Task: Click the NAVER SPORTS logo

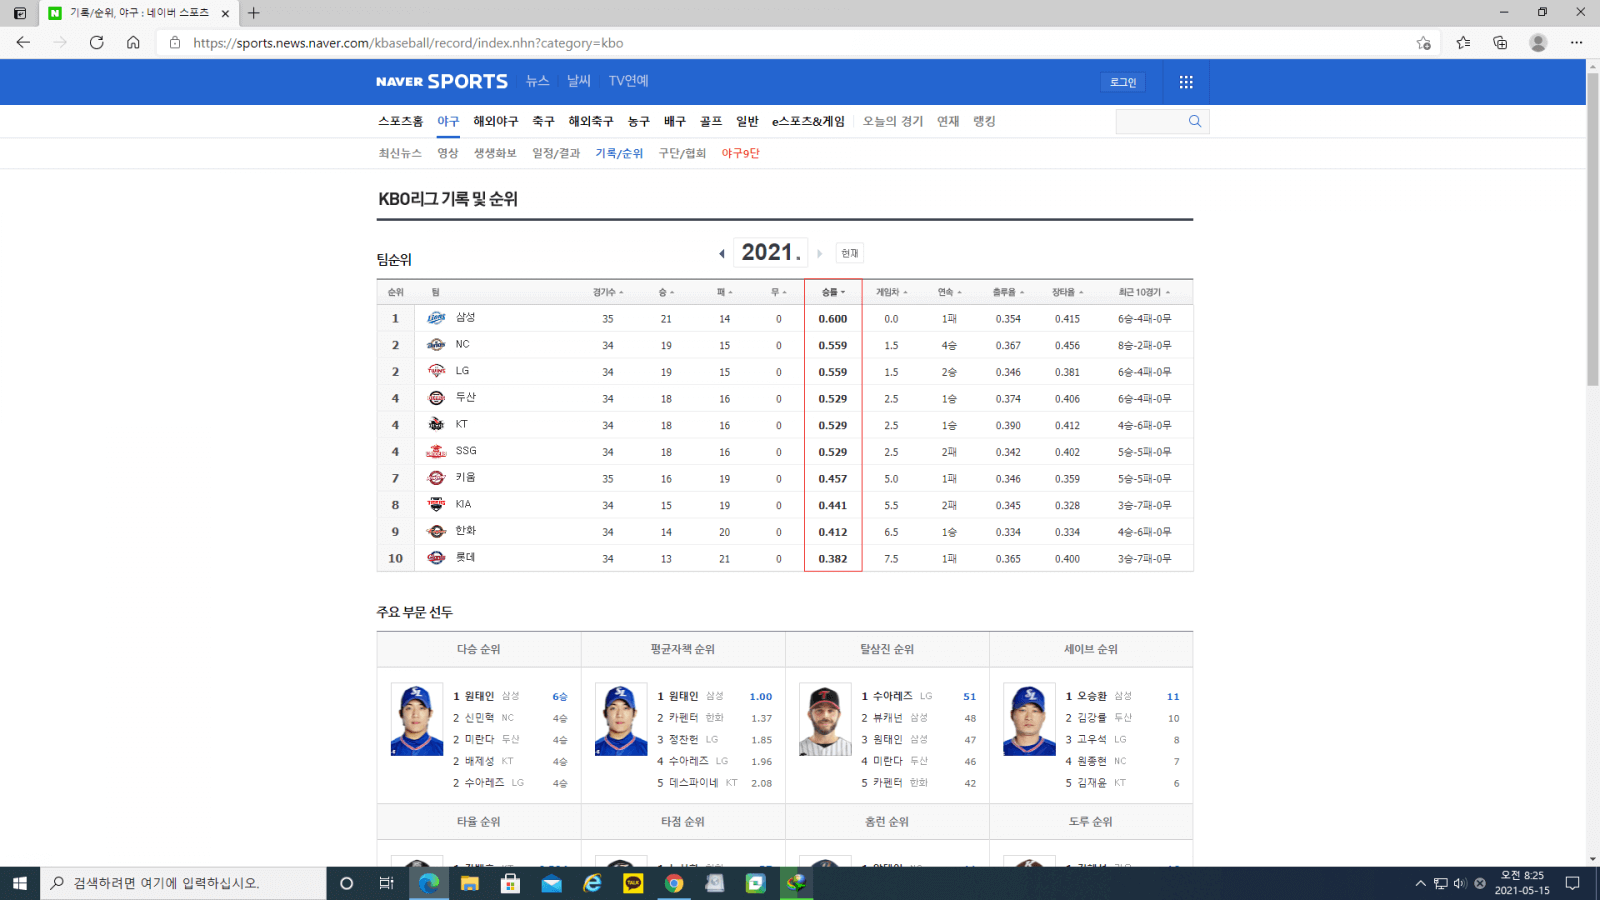Action: point(442,82)
